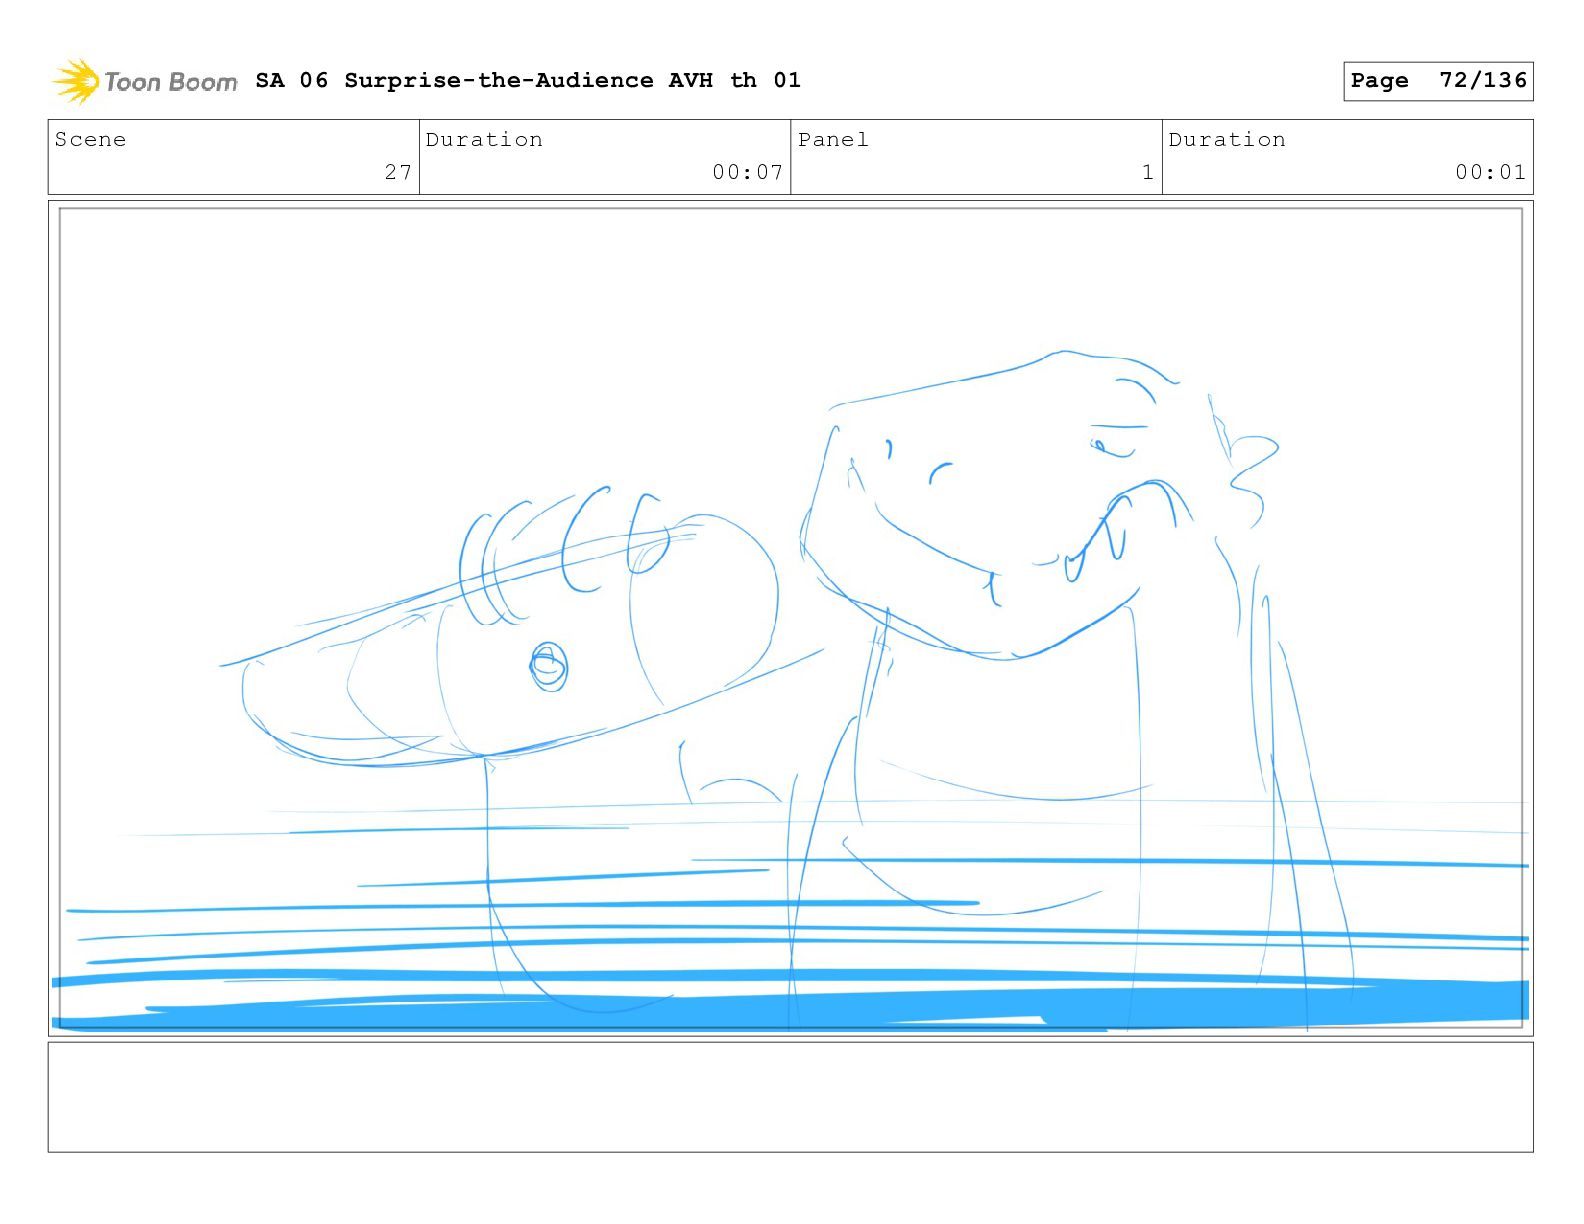Click the Toon Boom logo
This screenshot has height=1224, width=1584.
145,81
